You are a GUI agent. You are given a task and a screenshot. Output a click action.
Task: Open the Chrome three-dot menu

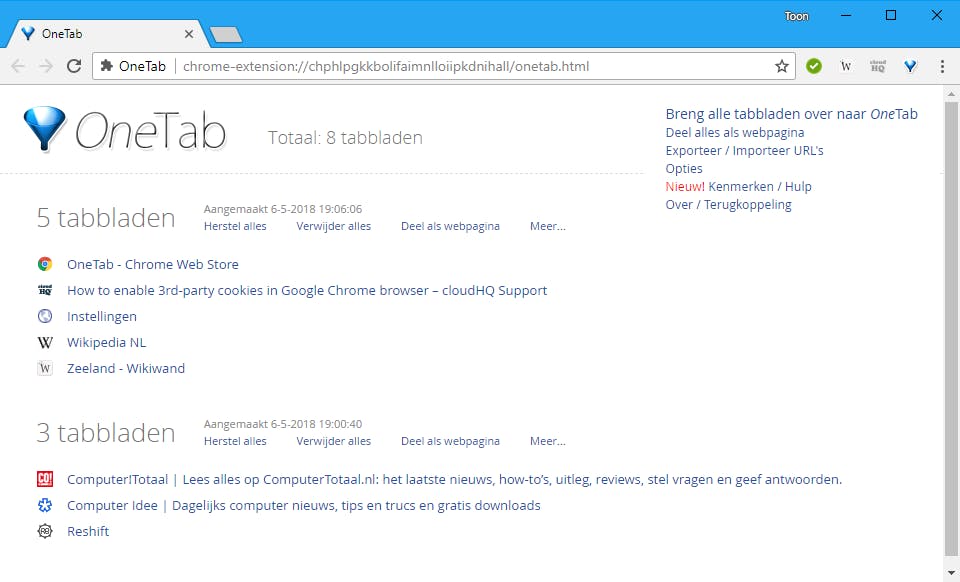click(942, 66)
